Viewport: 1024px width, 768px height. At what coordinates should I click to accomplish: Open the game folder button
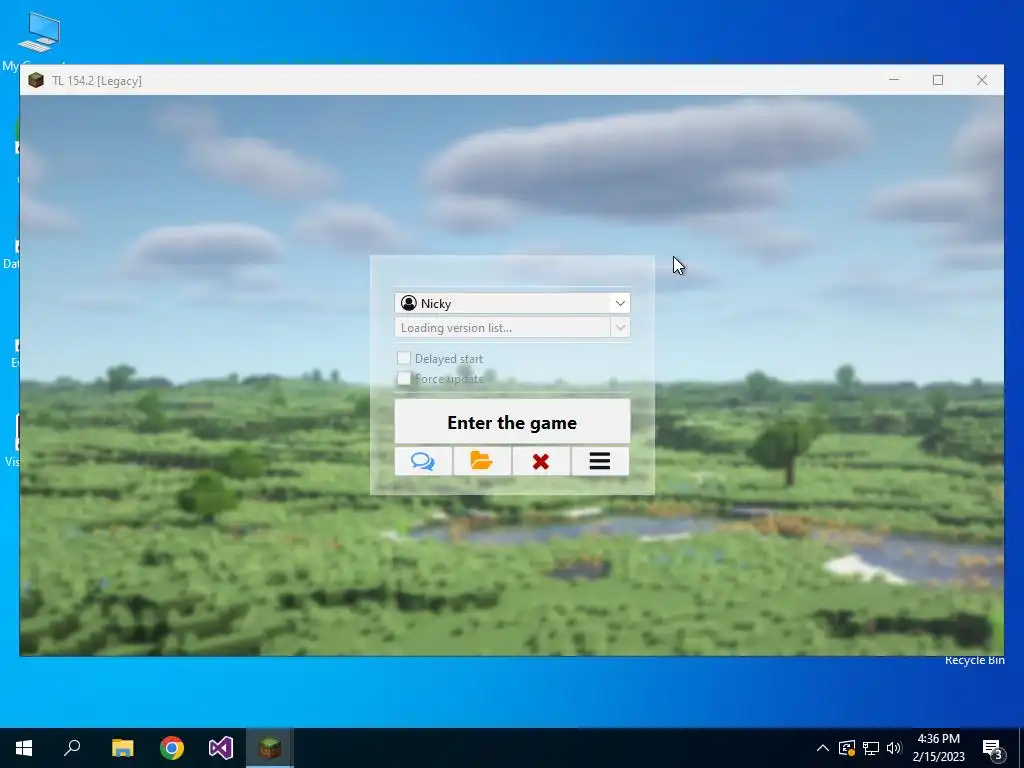click(x=482, y=461)
